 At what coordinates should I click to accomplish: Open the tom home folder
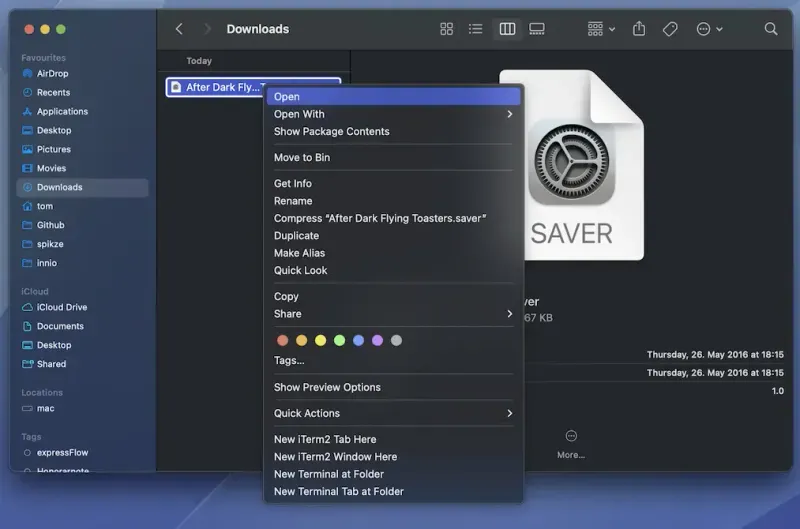coord(83,206)
